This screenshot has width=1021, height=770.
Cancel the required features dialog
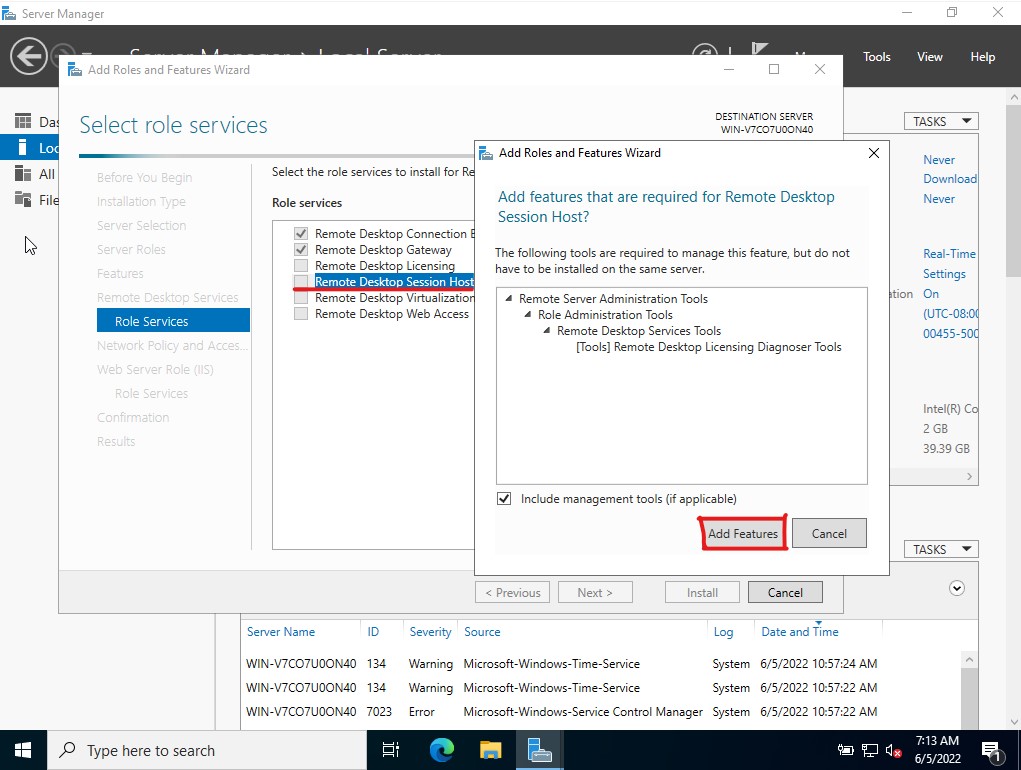tap(829, 533)
